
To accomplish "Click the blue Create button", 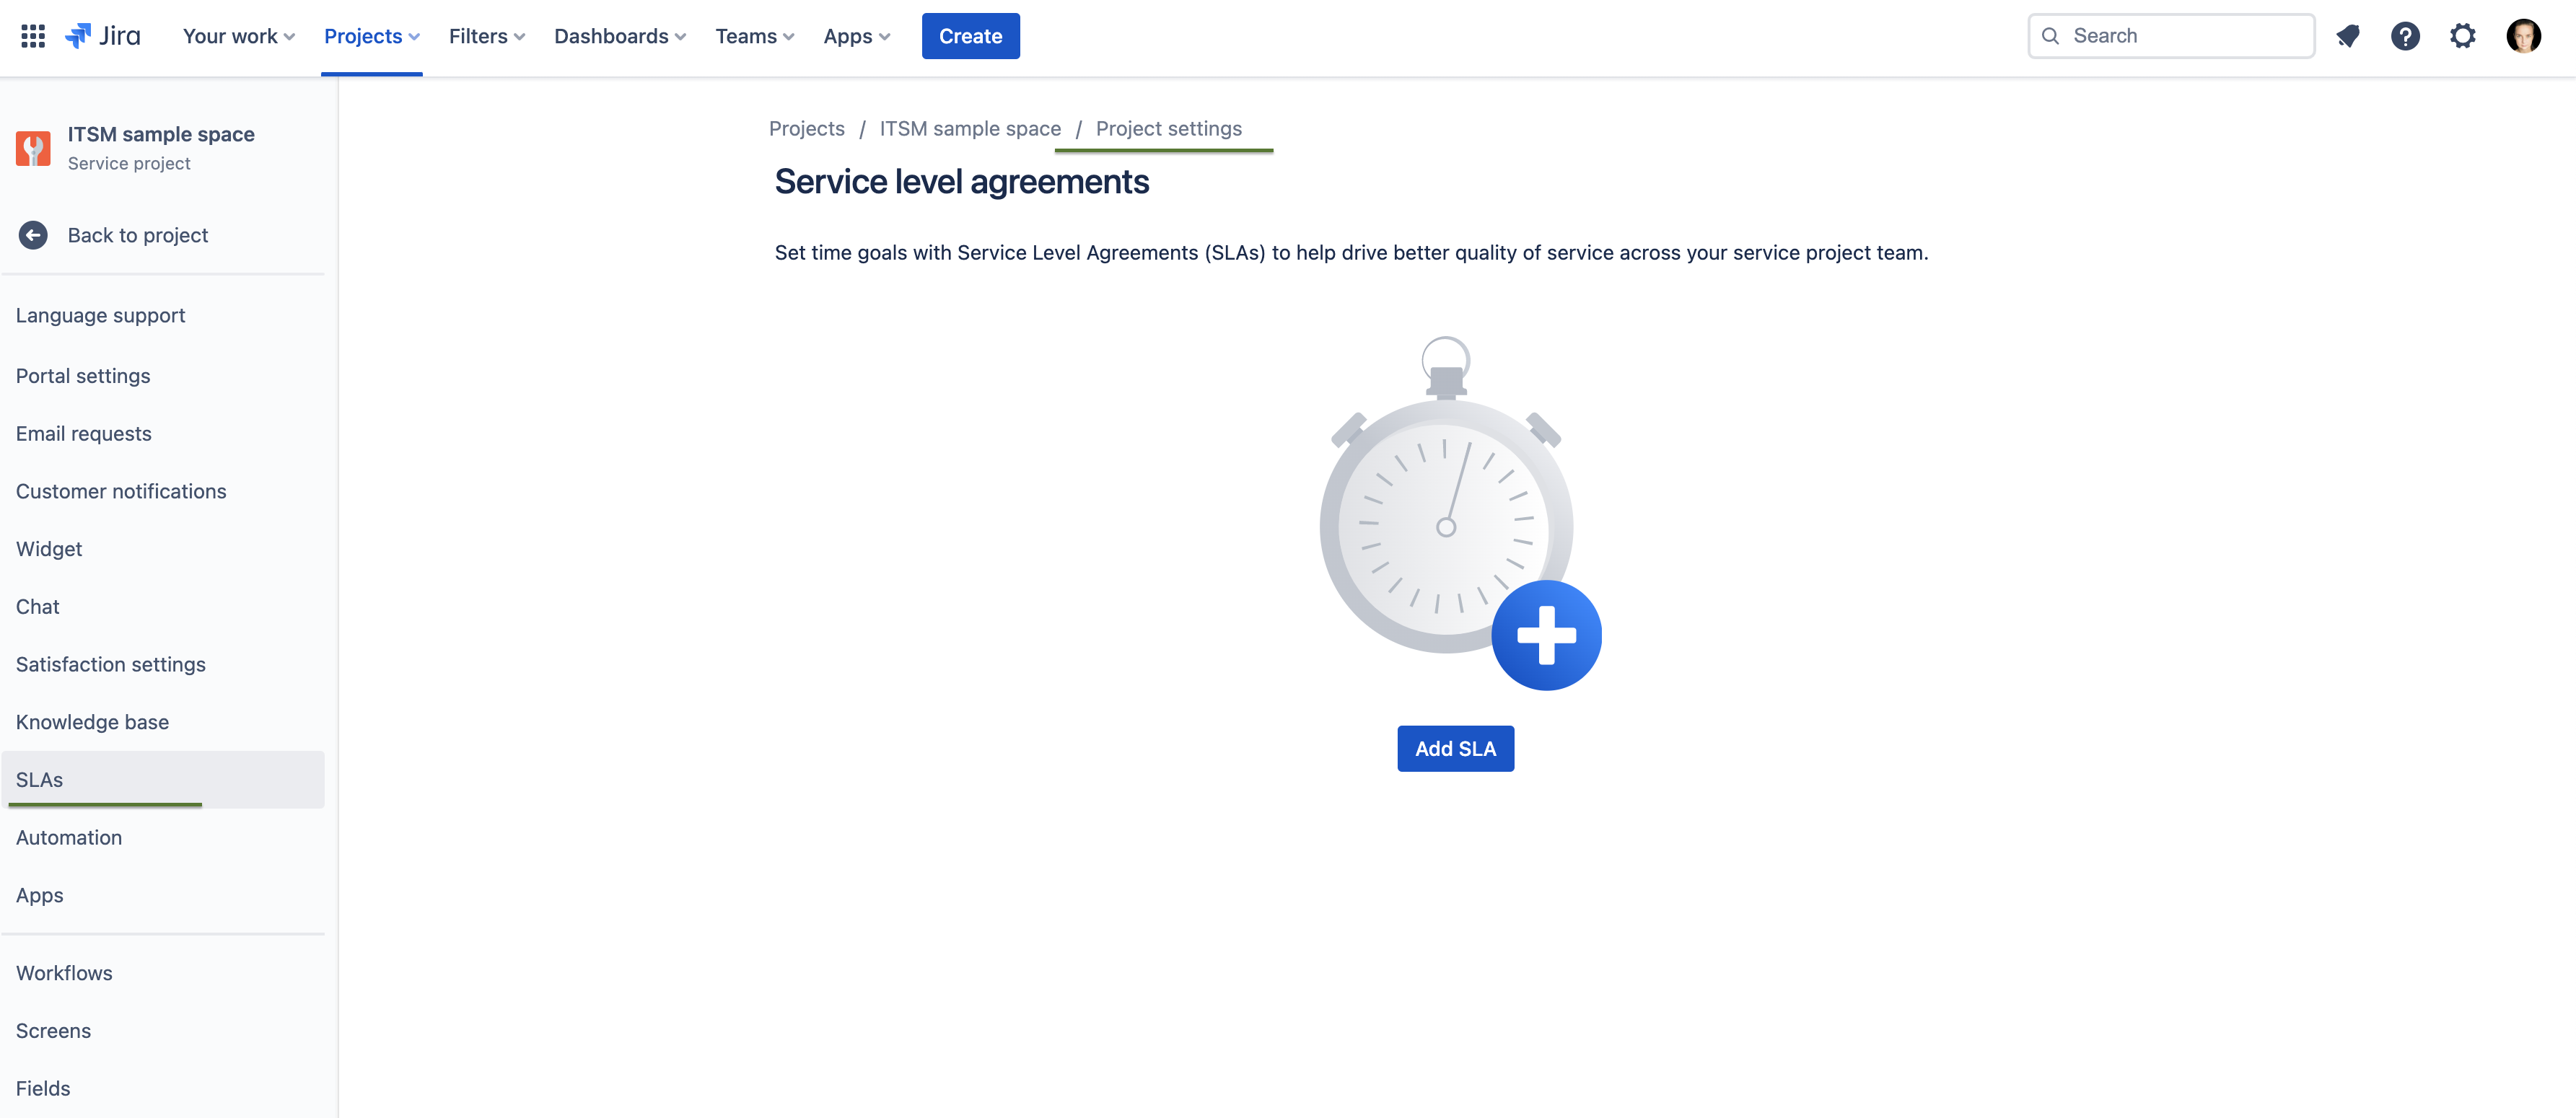I will click(969, 36).
